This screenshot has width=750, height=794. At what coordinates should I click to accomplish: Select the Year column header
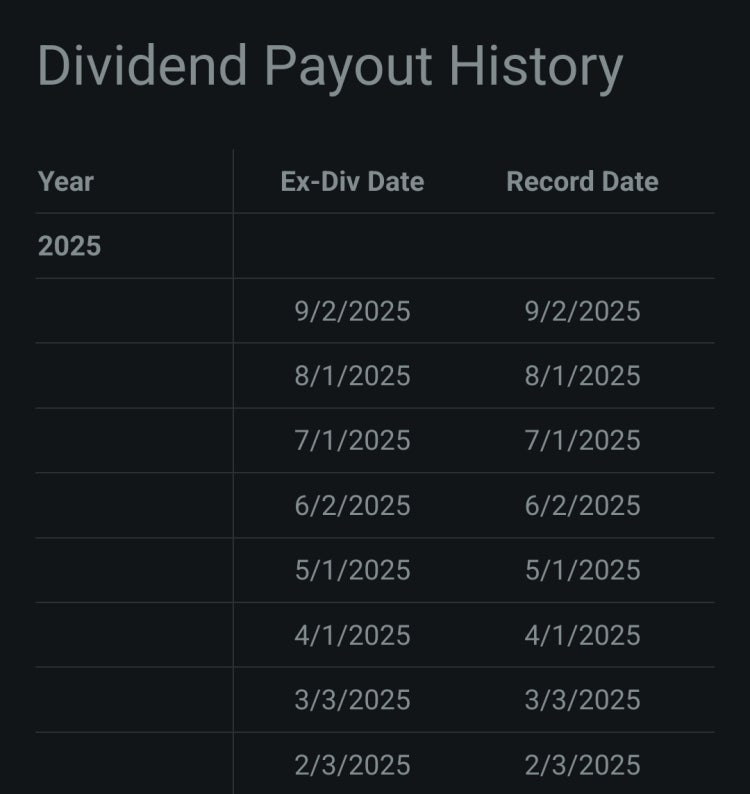pos(66,181)
